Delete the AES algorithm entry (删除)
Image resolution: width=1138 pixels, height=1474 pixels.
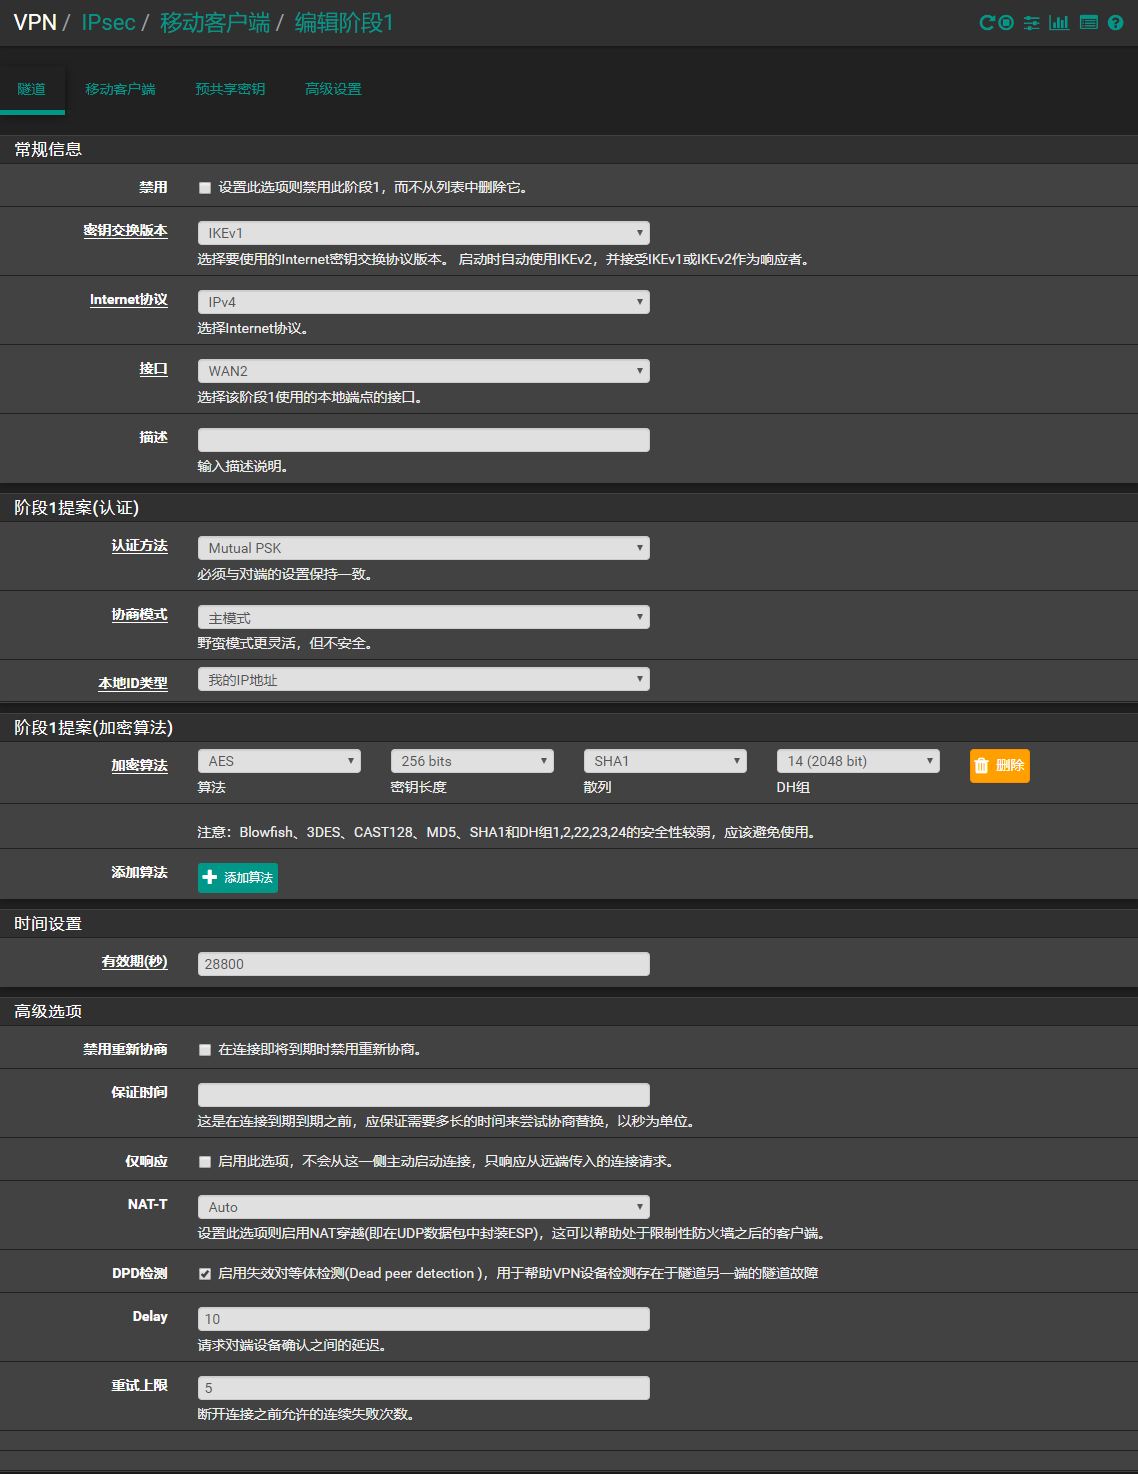click(x=999, y=766)
